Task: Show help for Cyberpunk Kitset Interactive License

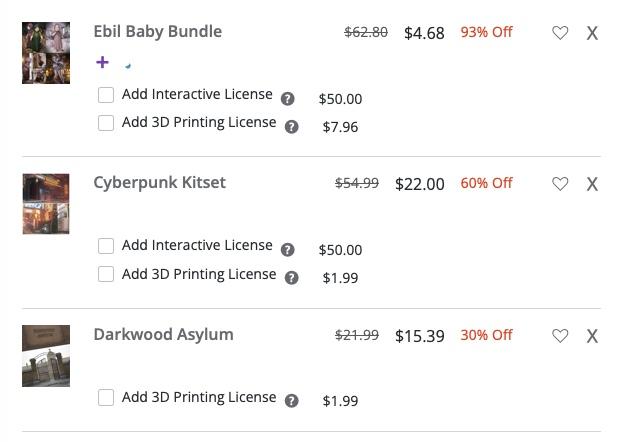Action: (288, 250)
